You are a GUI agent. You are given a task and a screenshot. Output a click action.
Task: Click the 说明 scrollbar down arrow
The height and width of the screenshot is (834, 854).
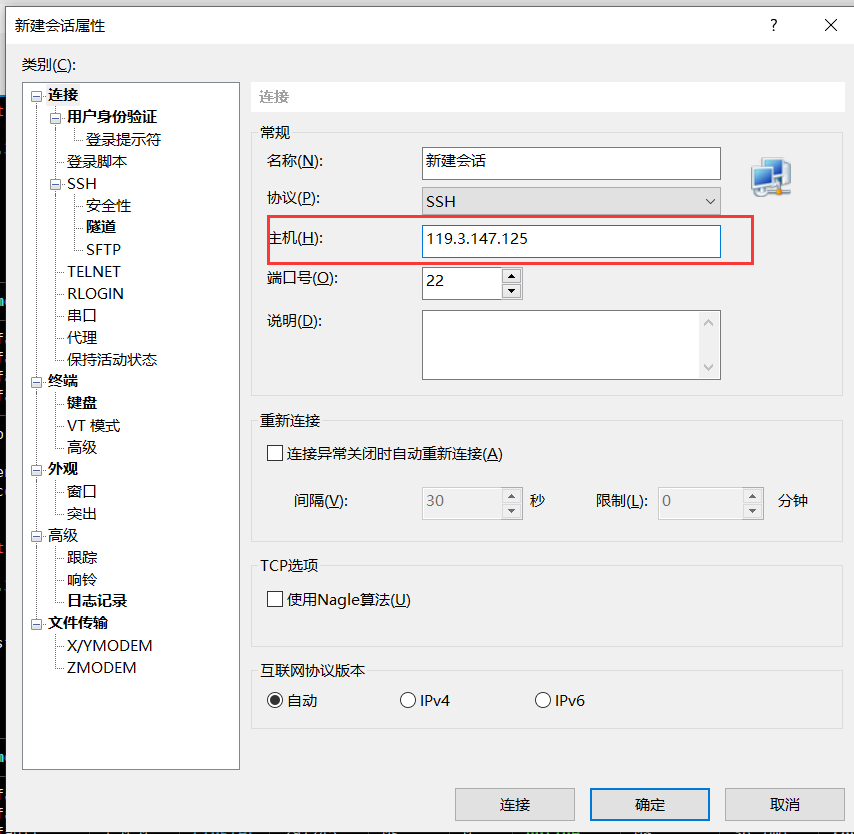tap(709, 367)
